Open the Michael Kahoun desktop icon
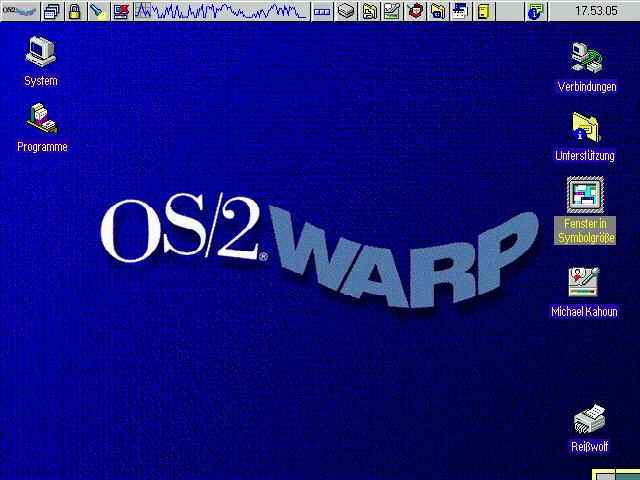The width and height of the screenshot is (640, 480). tap(584, 282)
